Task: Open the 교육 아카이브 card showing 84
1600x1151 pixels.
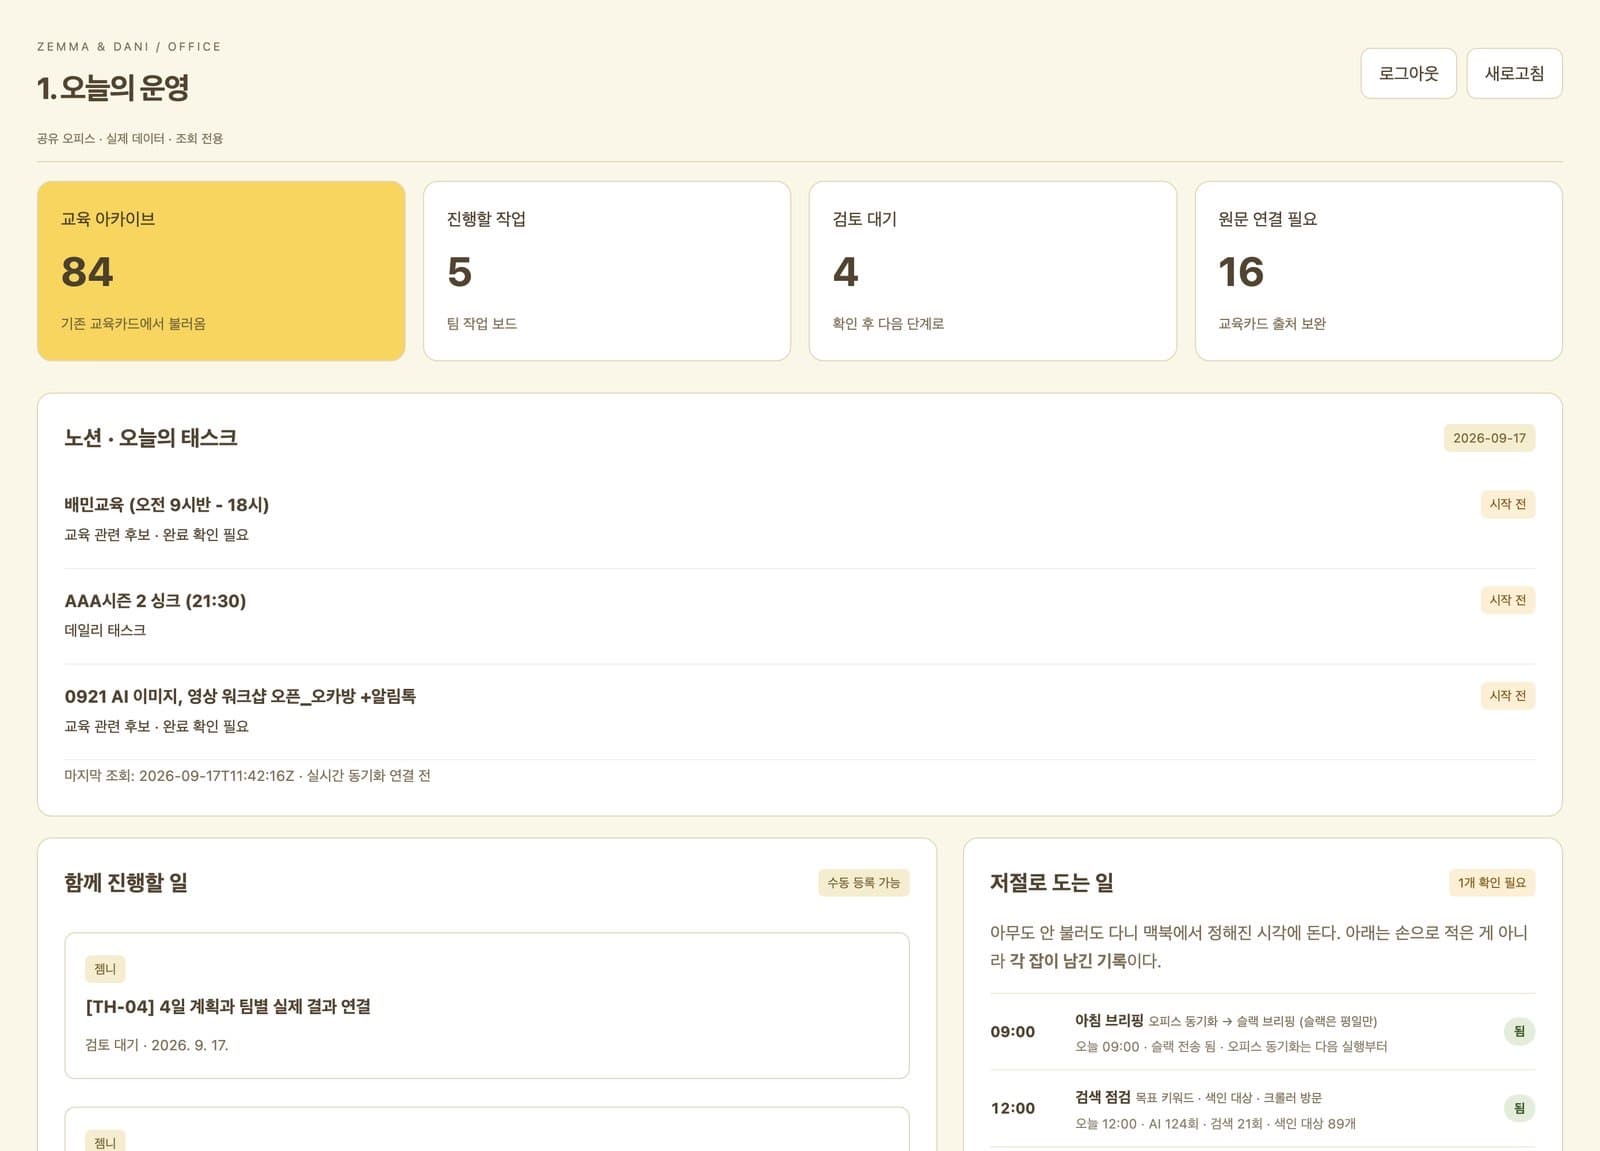Action: (221, 271)
